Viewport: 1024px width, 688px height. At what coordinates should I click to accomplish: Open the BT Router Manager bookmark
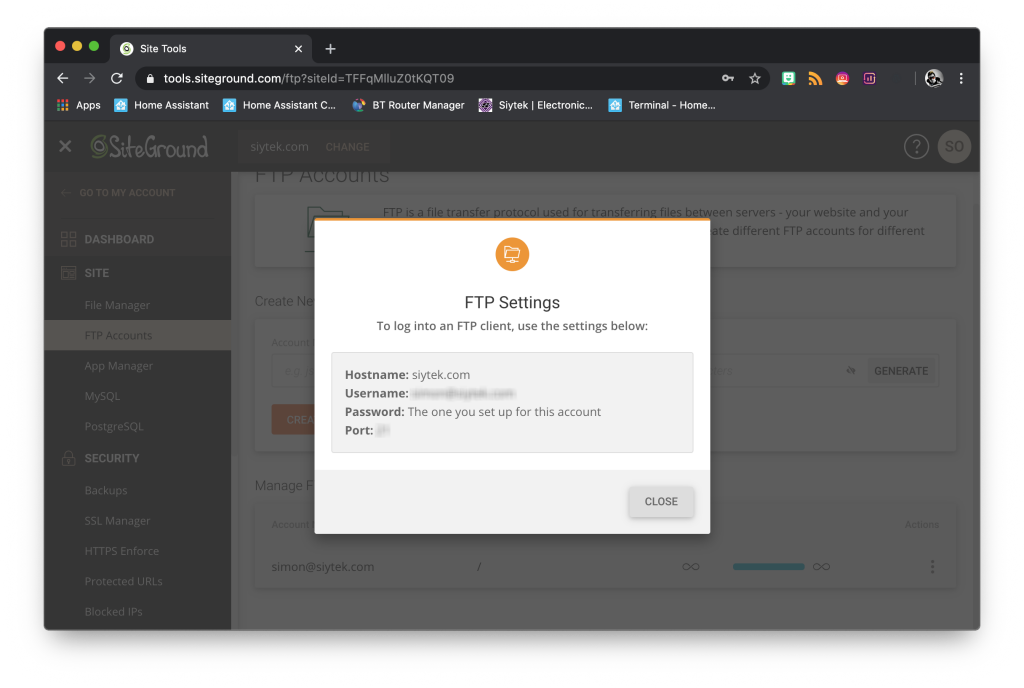click(x=408, y=105)
